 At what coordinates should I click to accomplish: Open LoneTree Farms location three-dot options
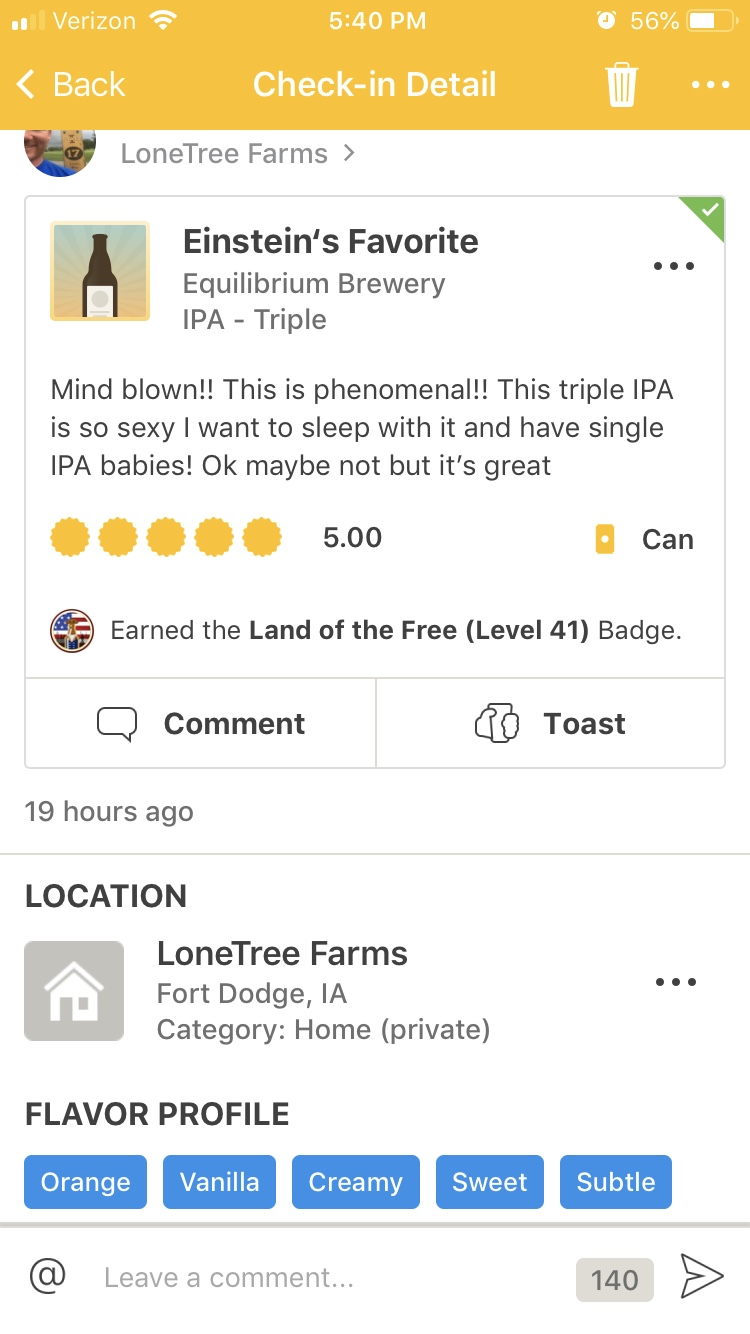(675, 982)
